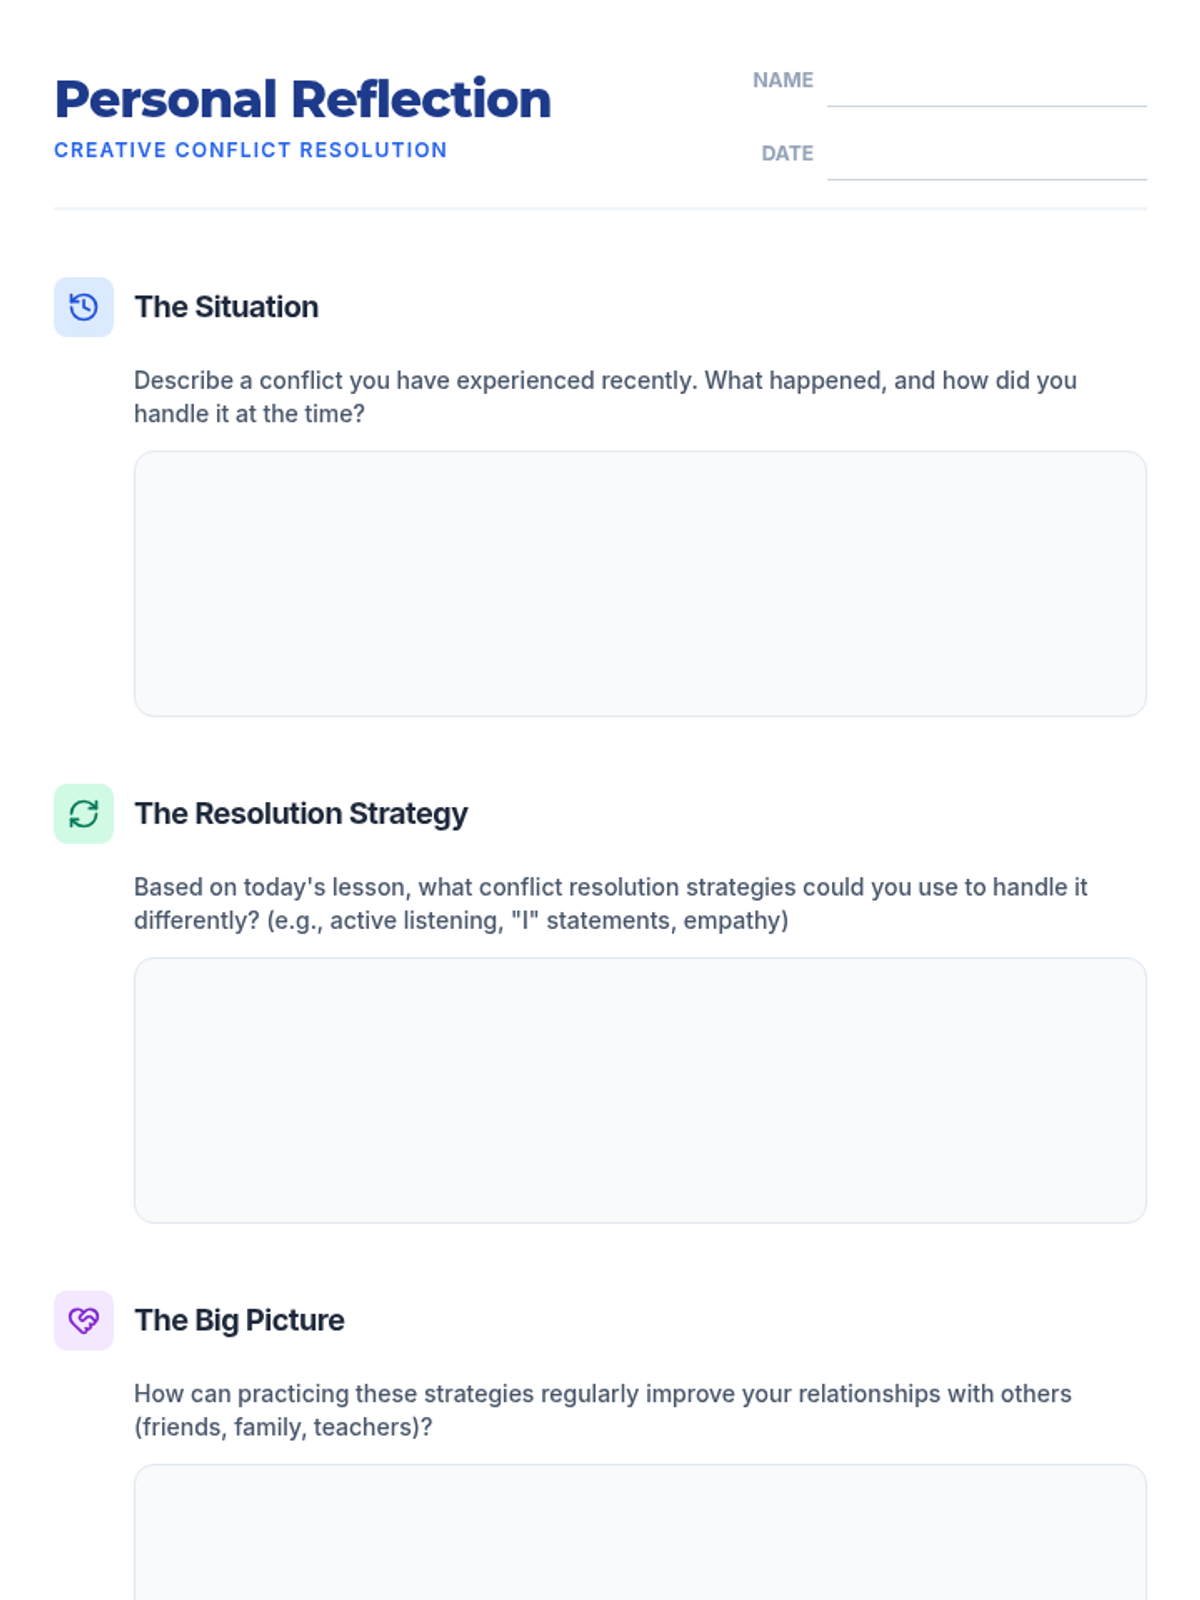Viewport: 1200px width, 1600px height.
Task: Select The Big Picture section heading
Action: point(240,1320)
